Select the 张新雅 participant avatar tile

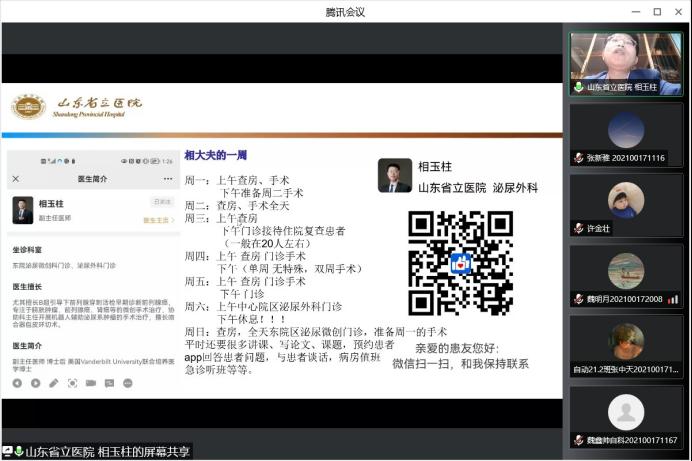[626, 130]
